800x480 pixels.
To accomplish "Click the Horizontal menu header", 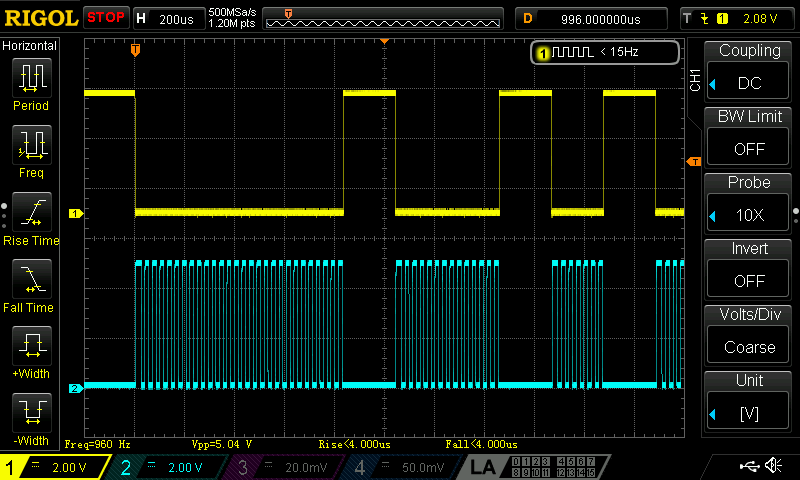I will 30,46.
